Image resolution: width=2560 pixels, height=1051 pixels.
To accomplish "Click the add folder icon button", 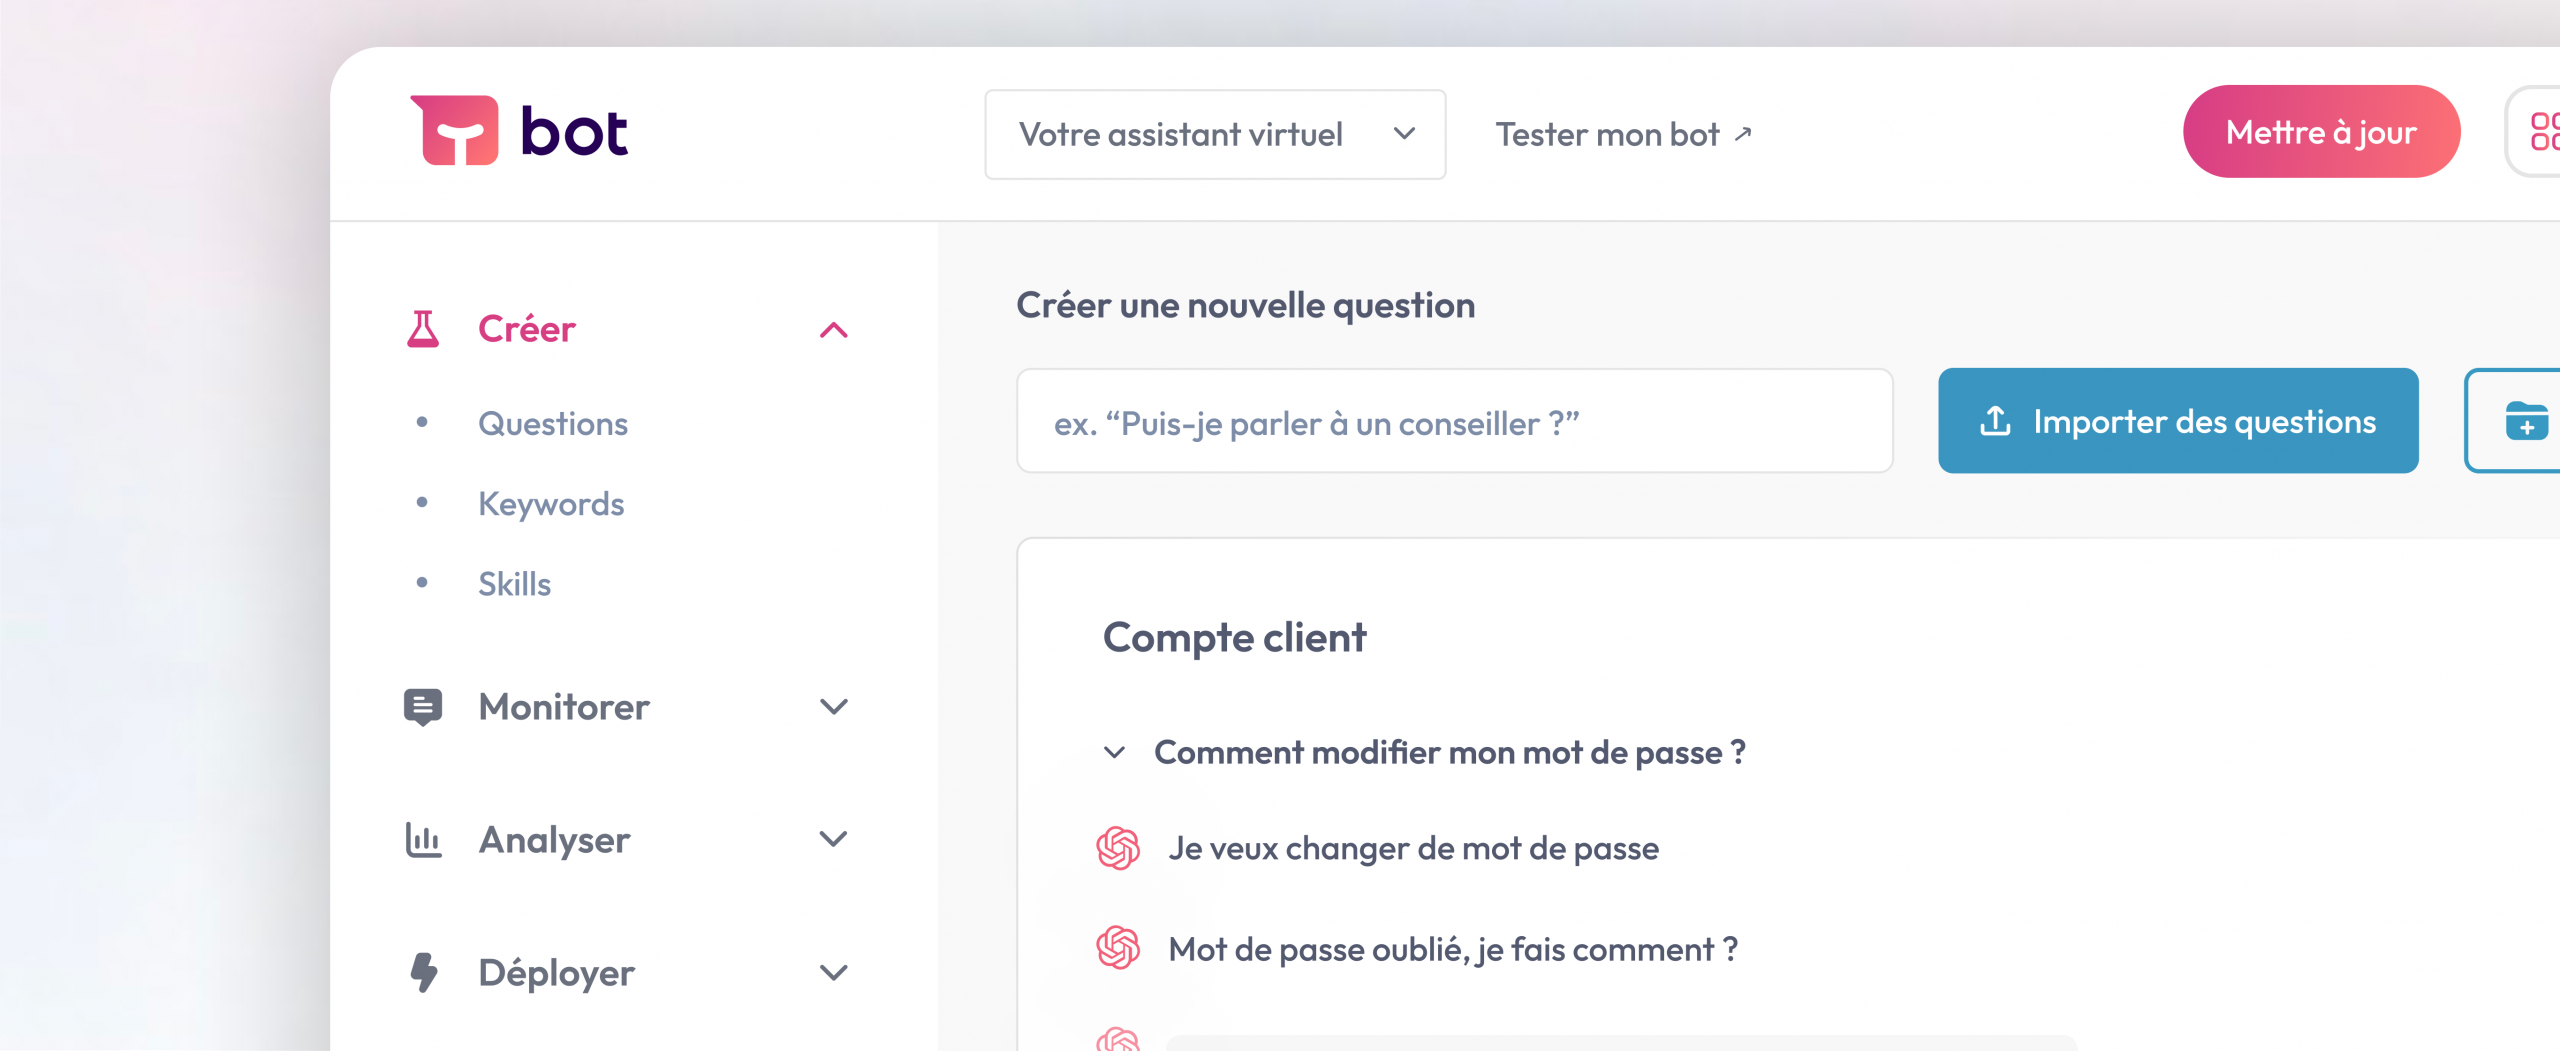I will 2524,420.
